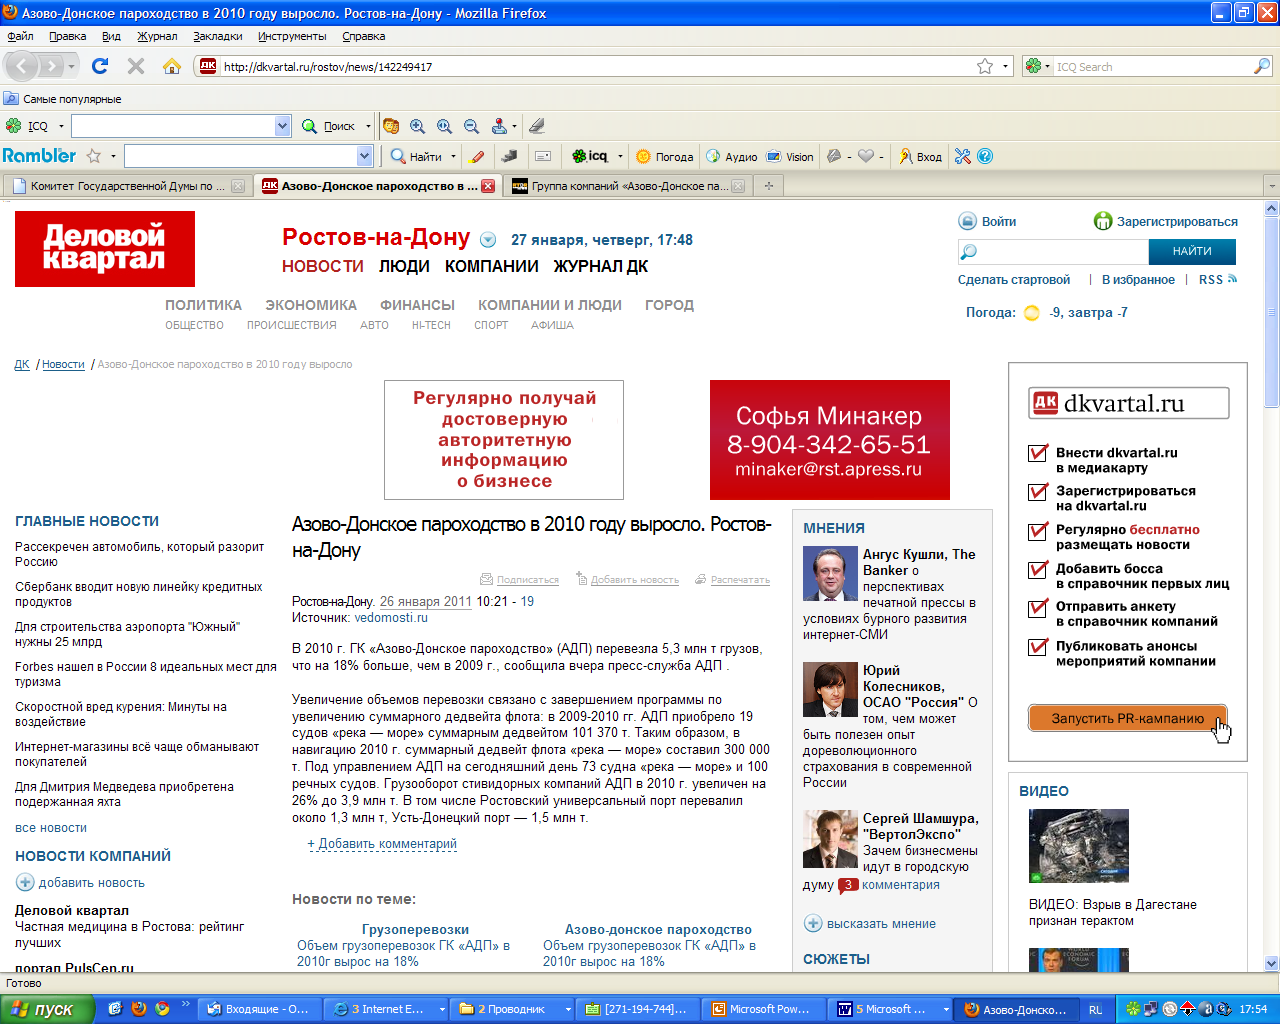Viewport: 1280px width, 1024px height.
Task: Open the ICQ Search engine dropdown arrow
Action: [x=1047, y=67]
